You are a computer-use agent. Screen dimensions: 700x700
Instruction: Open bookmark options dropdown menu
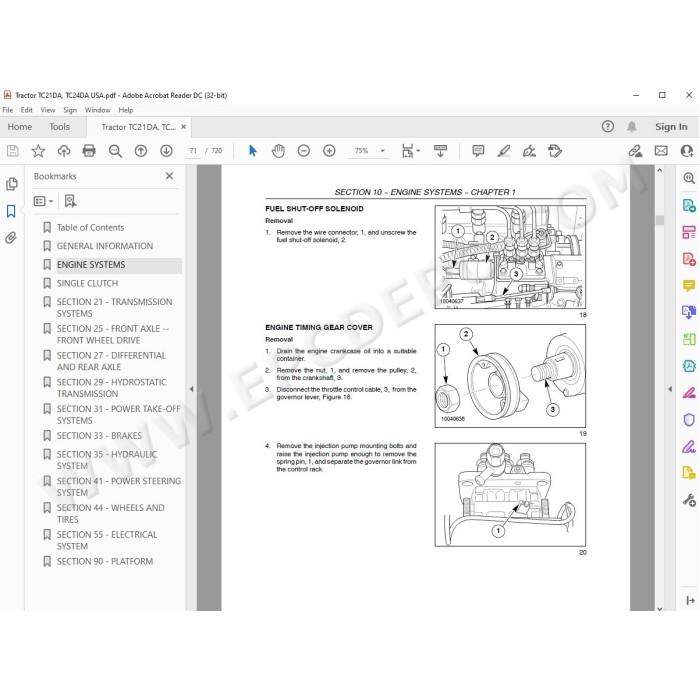click(x=43, y=201)
